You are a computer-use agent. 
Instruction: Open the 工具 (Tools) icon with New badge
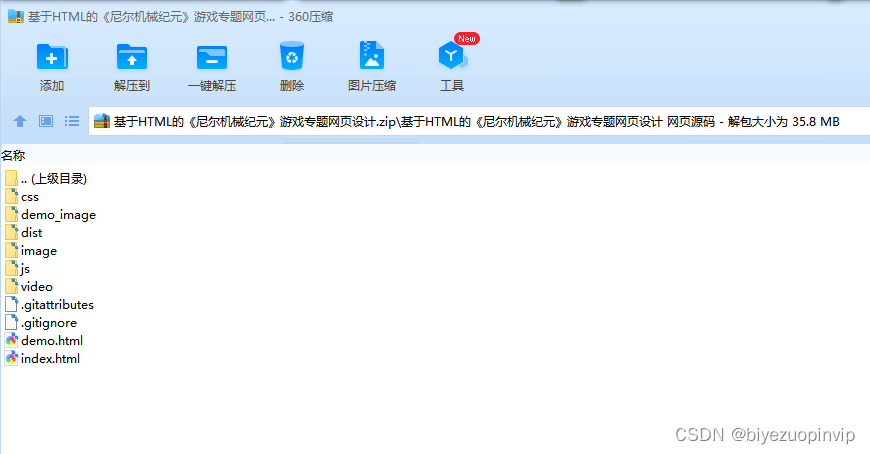tap(452, 56)
